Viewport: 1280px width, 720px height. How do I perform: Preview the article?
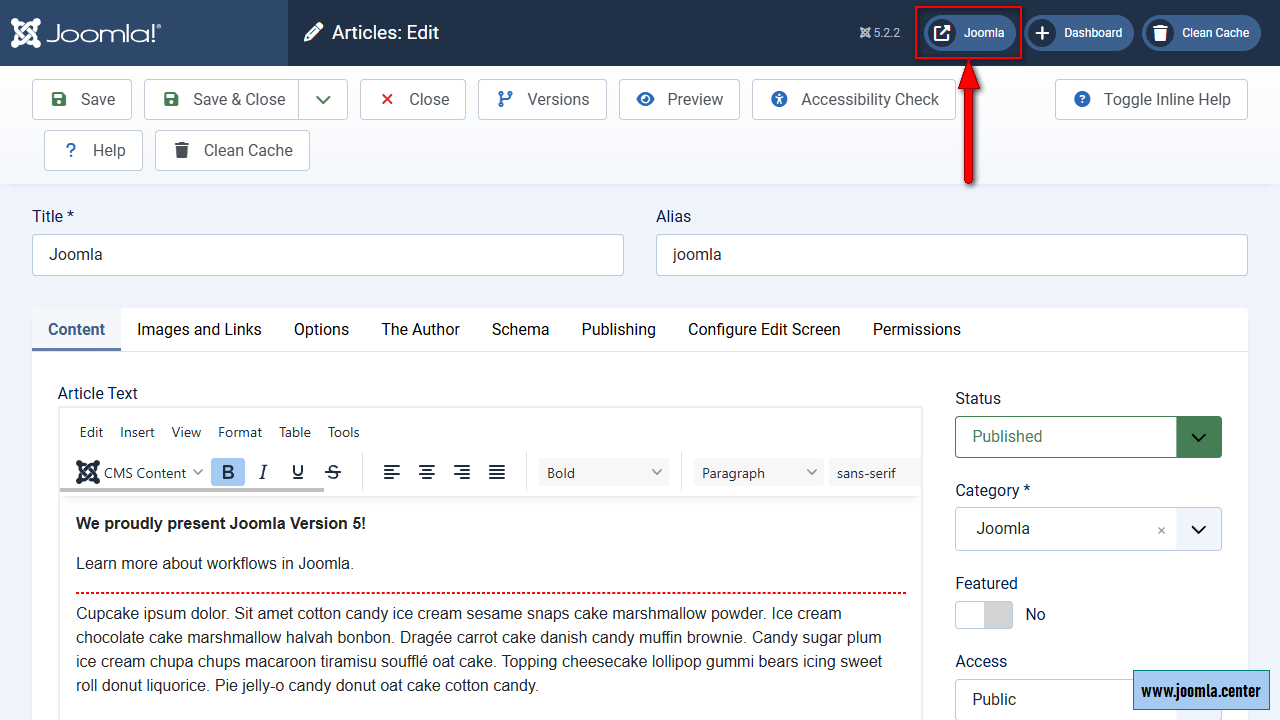pyautogui.click(x=679, y=99)
